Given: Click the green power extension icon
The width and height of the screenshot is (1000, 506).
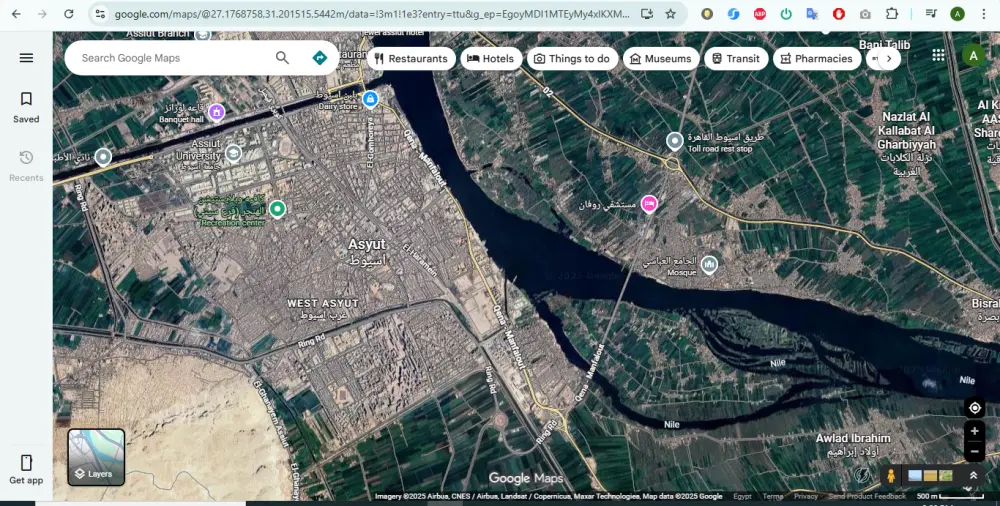Looking at the screenshot, I should pyautogui.click(x=786, y=13).
